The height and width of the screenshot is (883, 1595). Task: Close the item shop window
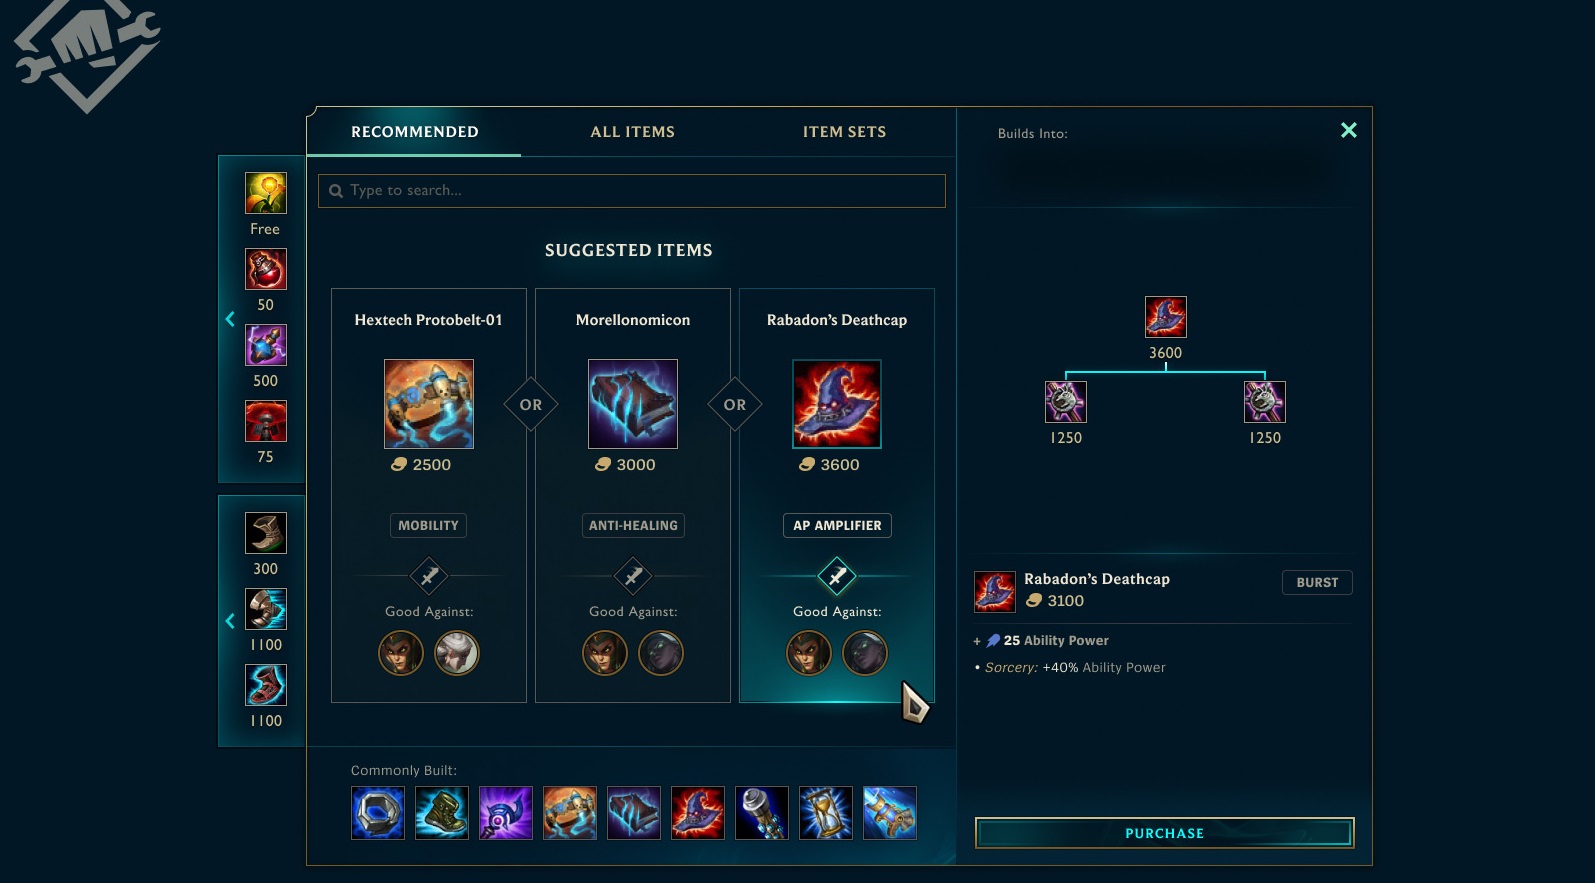pos(1349,130)
